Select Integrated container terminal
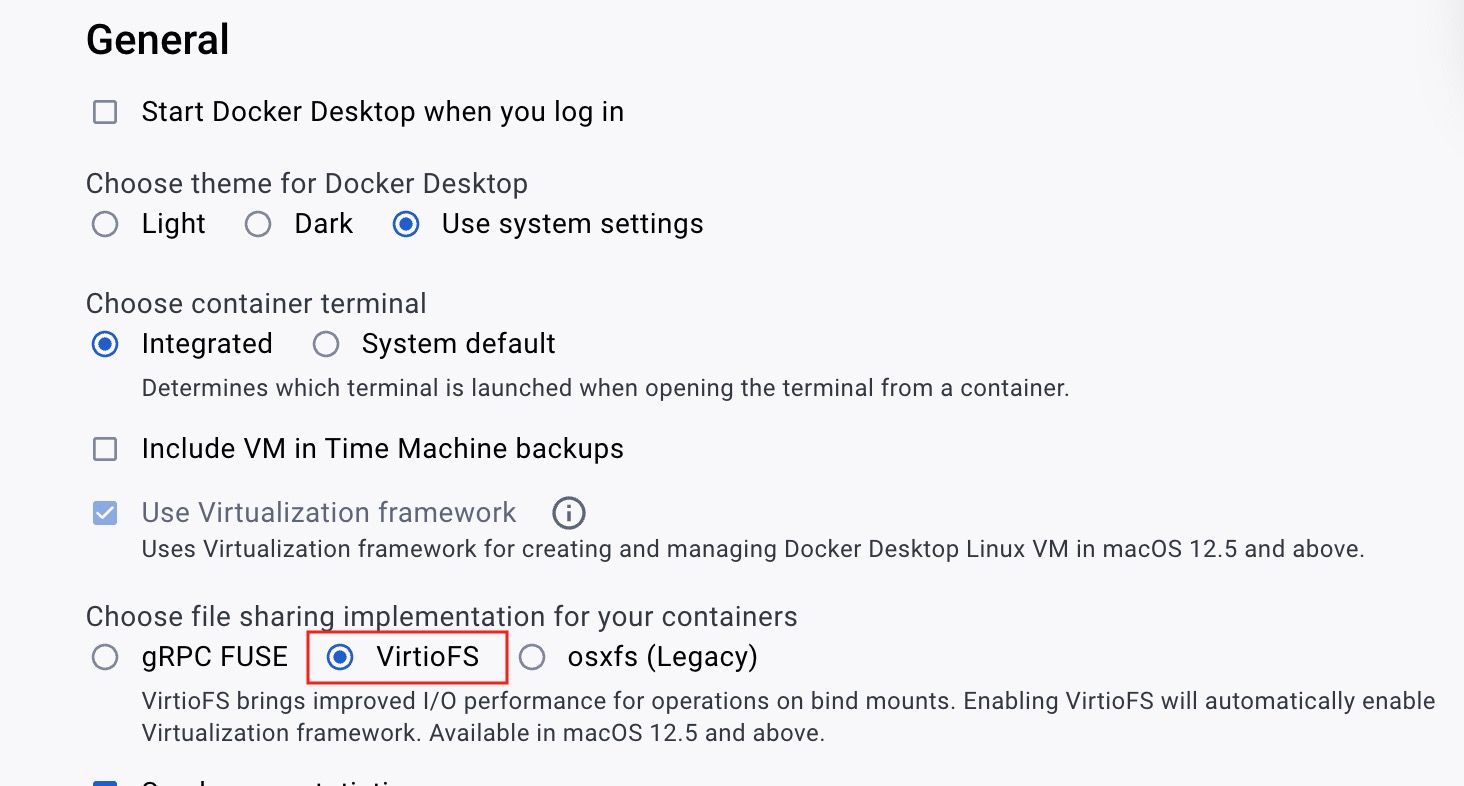 click(x=105, y=344)
